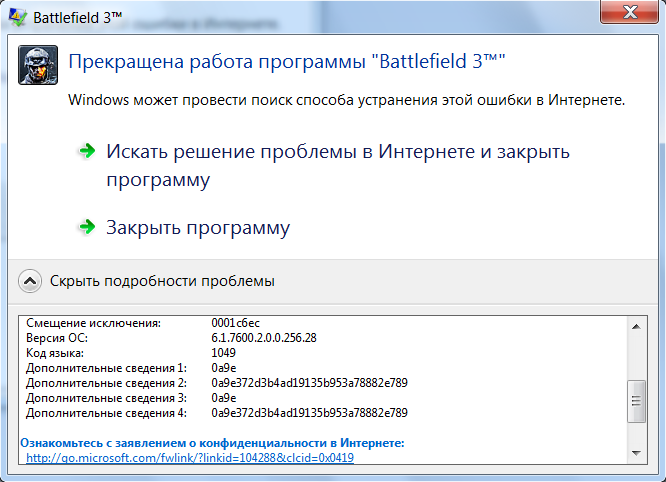Click the title bar program icon

[18, 17]
